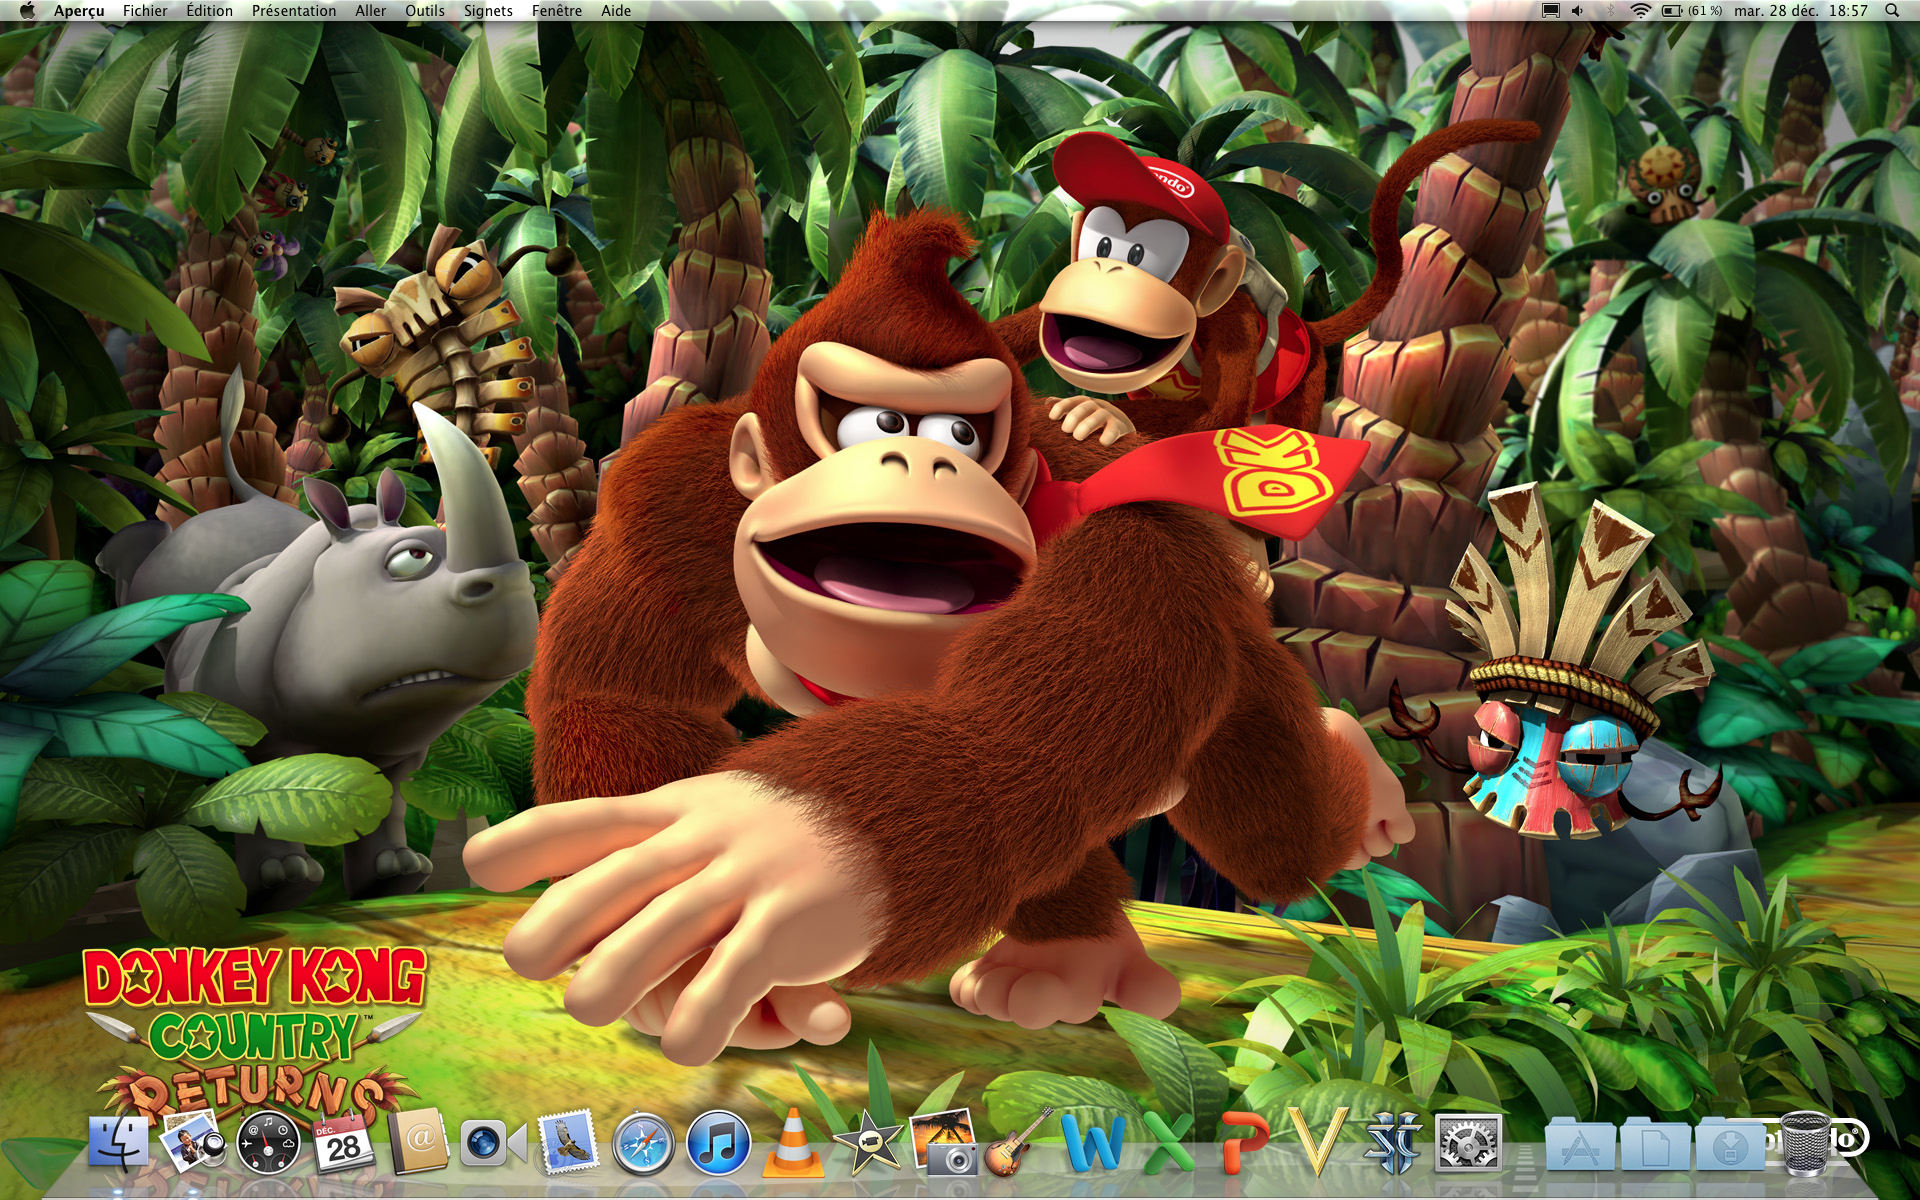Open iCal showing Dec 28
The image size is (1920, 1200).
point(343,1143)
